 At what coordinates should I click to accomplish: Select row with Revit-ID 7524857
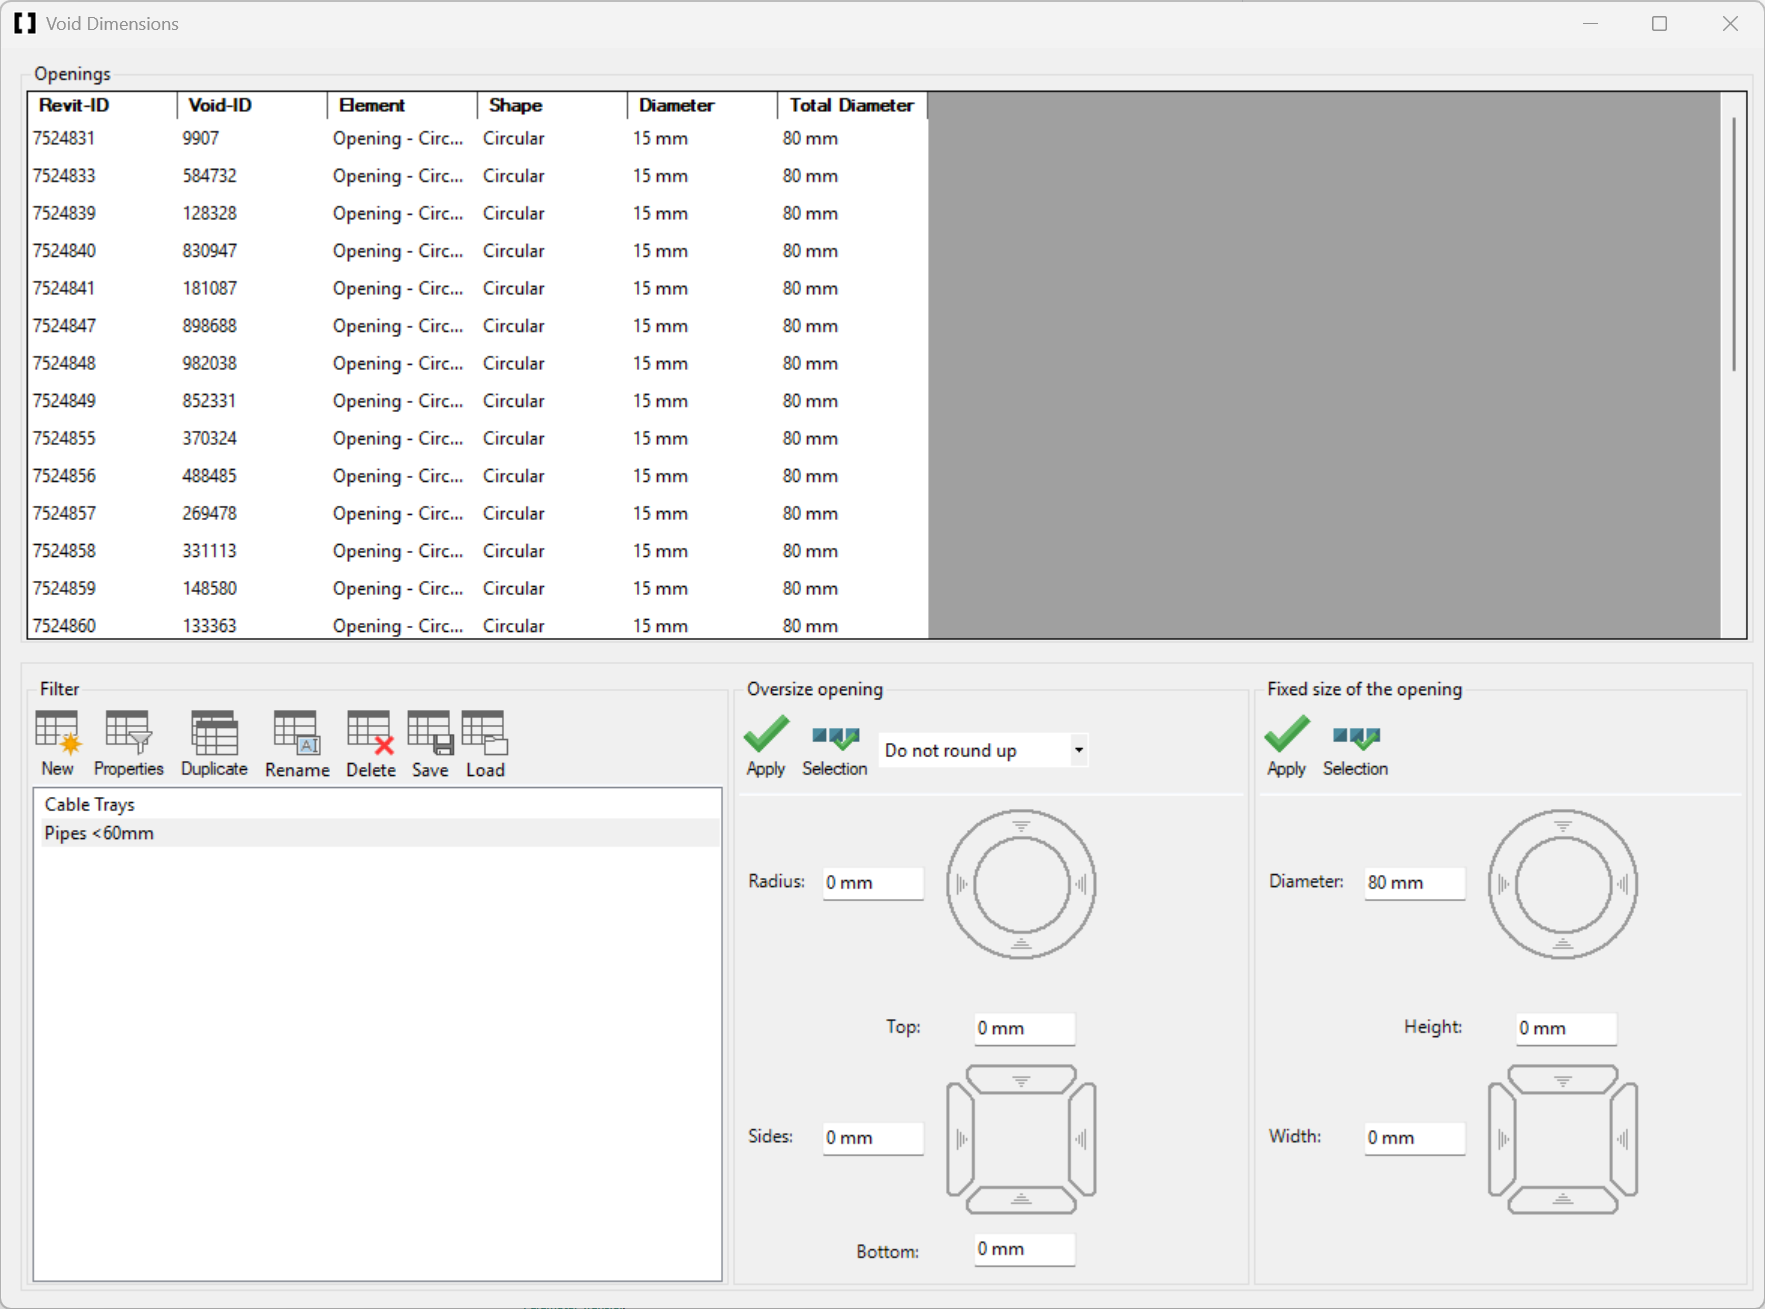[x=478, y=513]
